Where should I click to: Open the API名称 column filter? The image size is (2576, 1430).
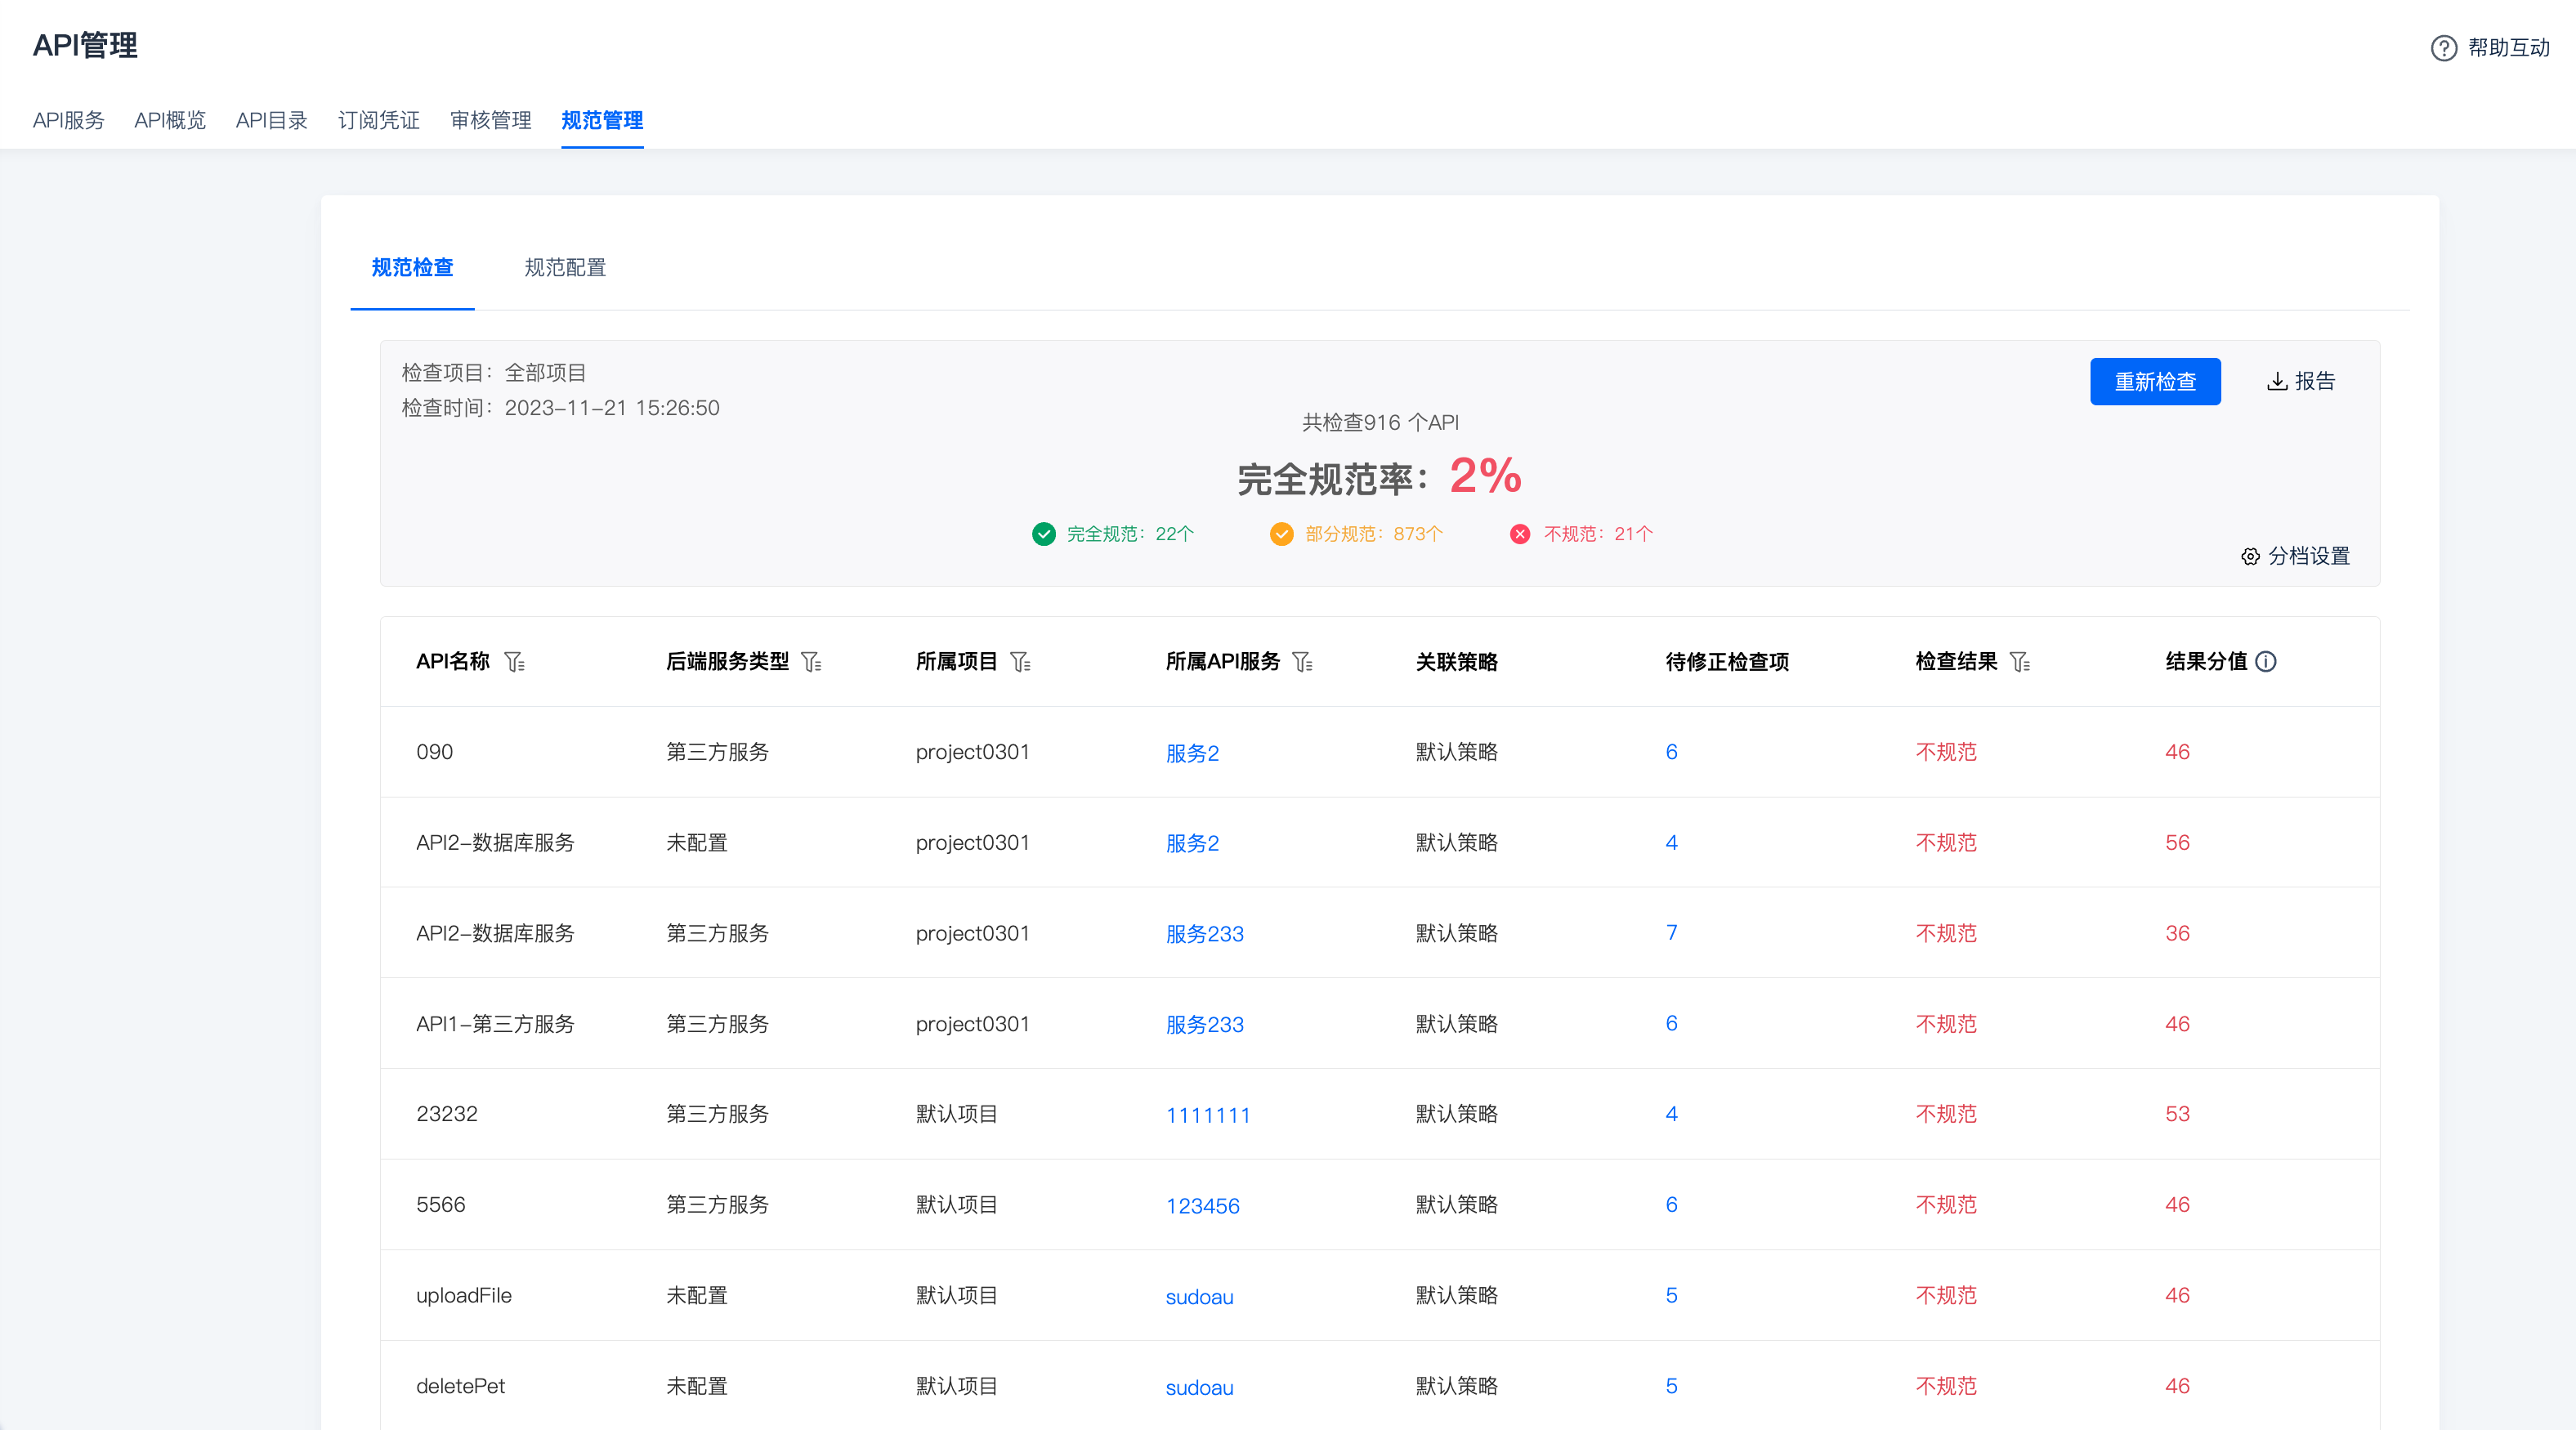(x=515, y=662)
